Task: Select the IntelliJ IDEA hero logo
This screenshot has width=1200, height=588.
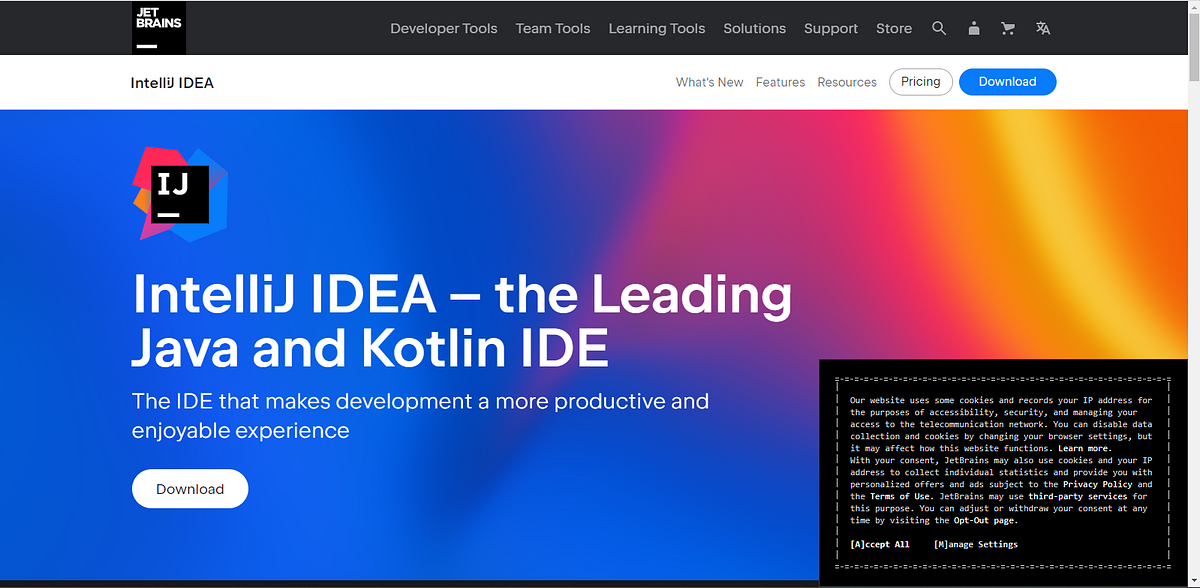Action: [x=180, y=194]
